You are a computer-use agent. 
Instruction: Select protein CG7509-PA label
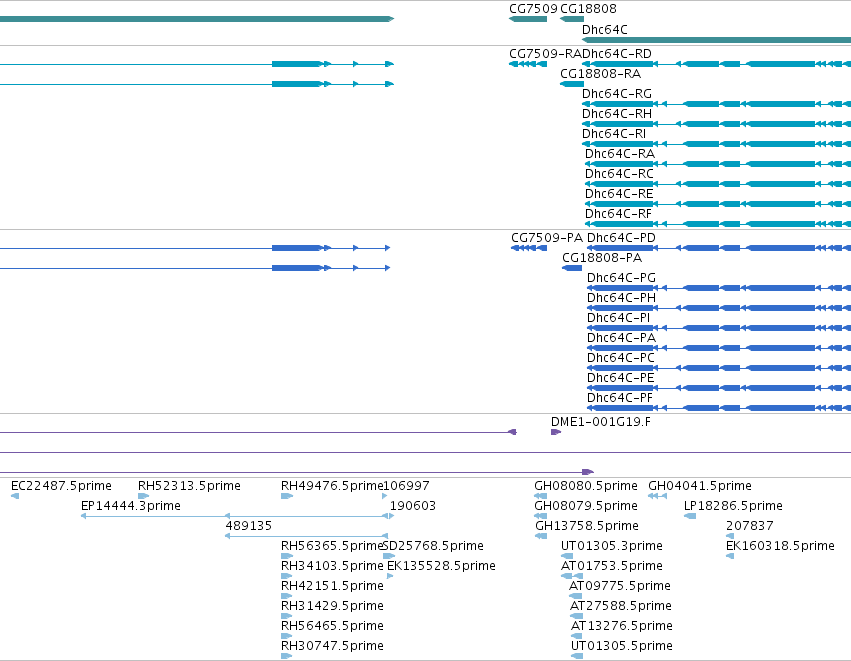coord(547,238)
